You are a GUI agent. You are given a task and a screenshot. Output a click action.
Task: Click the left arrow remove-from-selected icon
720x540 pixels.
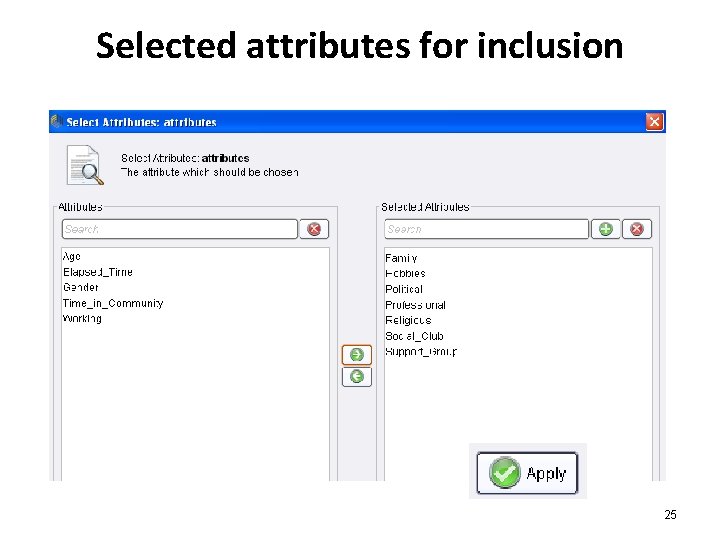pos(357,377)
